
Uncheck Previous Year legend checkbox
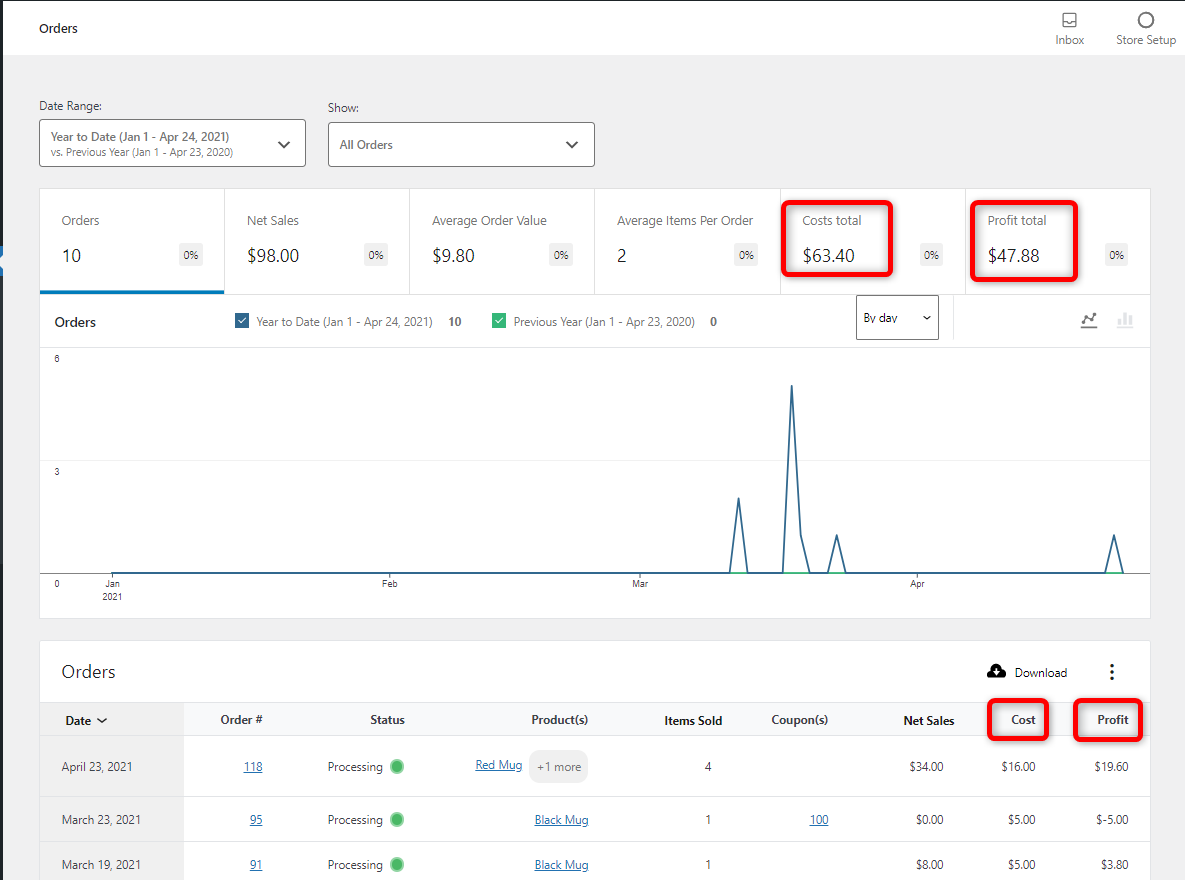point(499,321)
